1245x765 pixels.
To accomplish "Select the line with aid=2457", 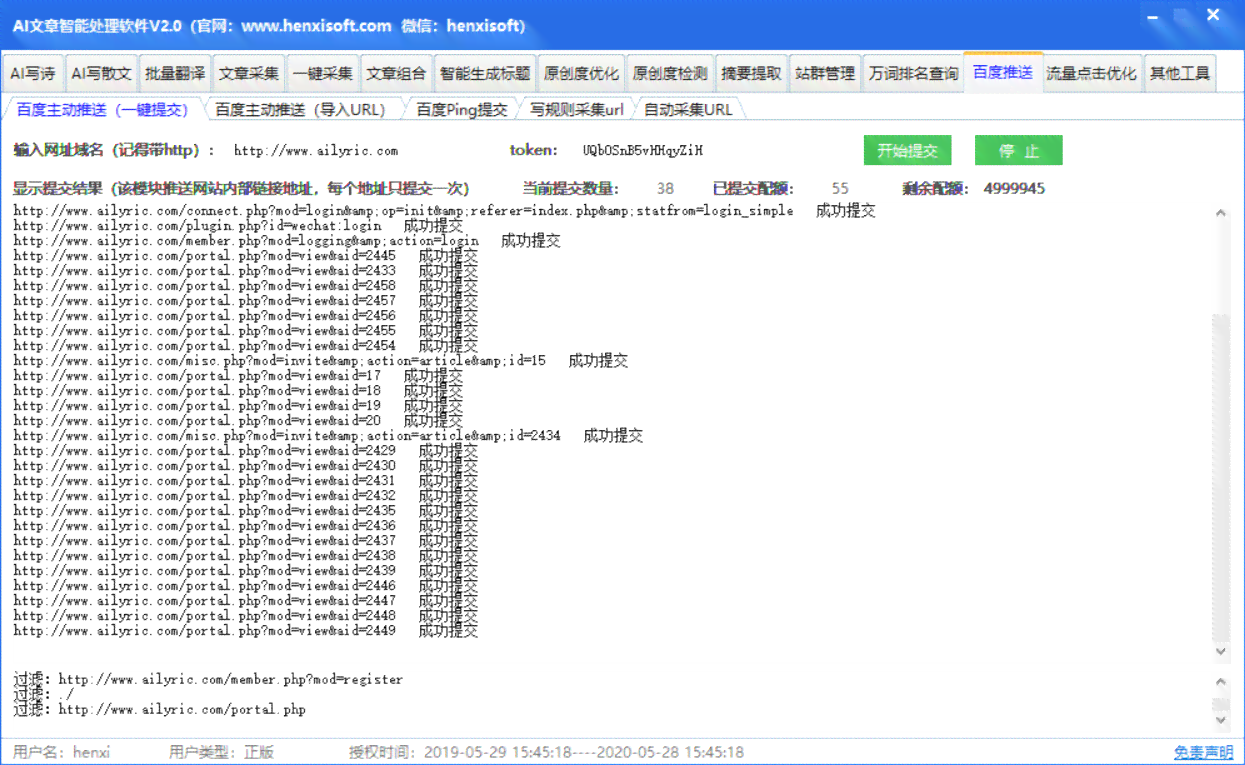I will coord(246,301).
